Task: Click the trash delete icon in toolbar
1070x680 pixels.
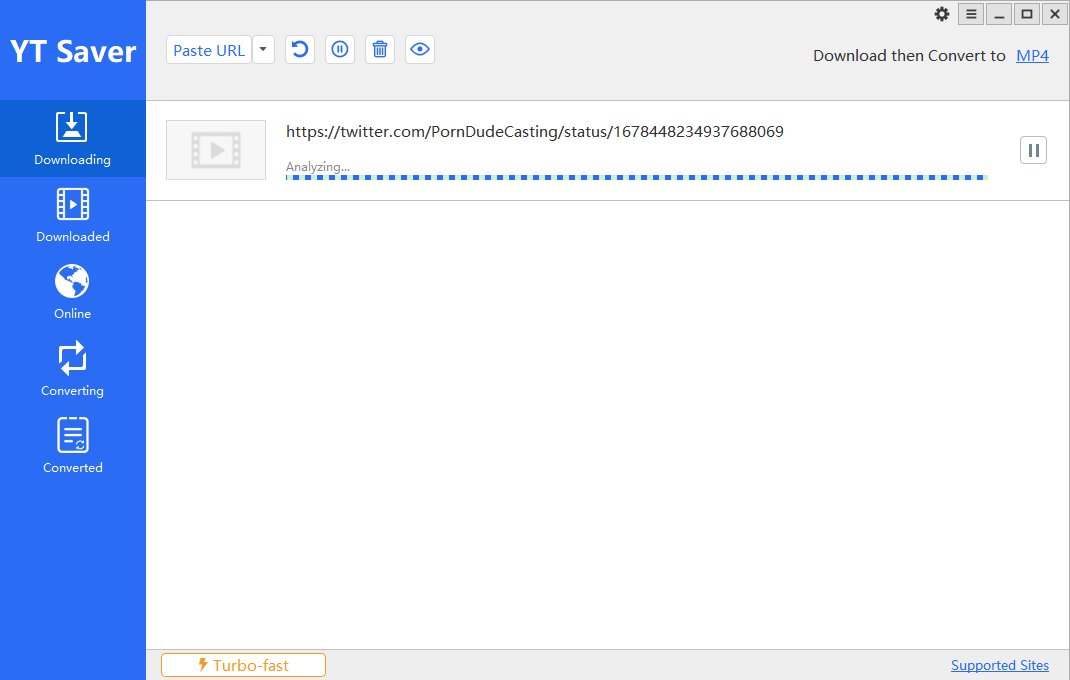Action: click(x=380, y=50)
